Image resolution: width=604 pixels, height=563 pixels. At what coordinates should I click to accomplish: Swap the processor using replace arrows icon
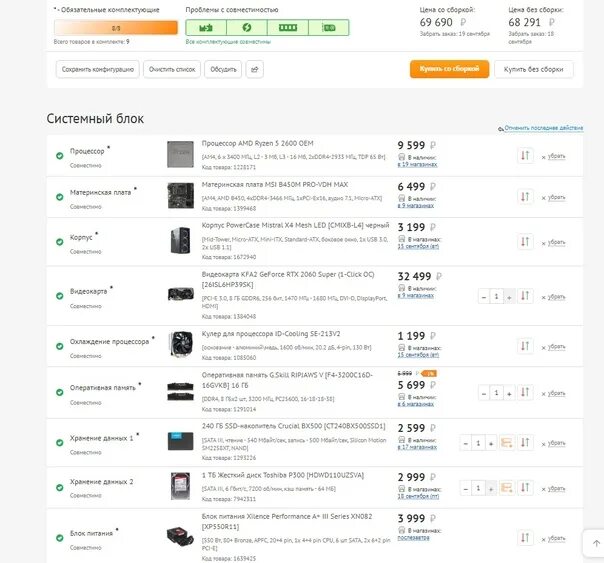pyautogui.click(x=525, y=156)
